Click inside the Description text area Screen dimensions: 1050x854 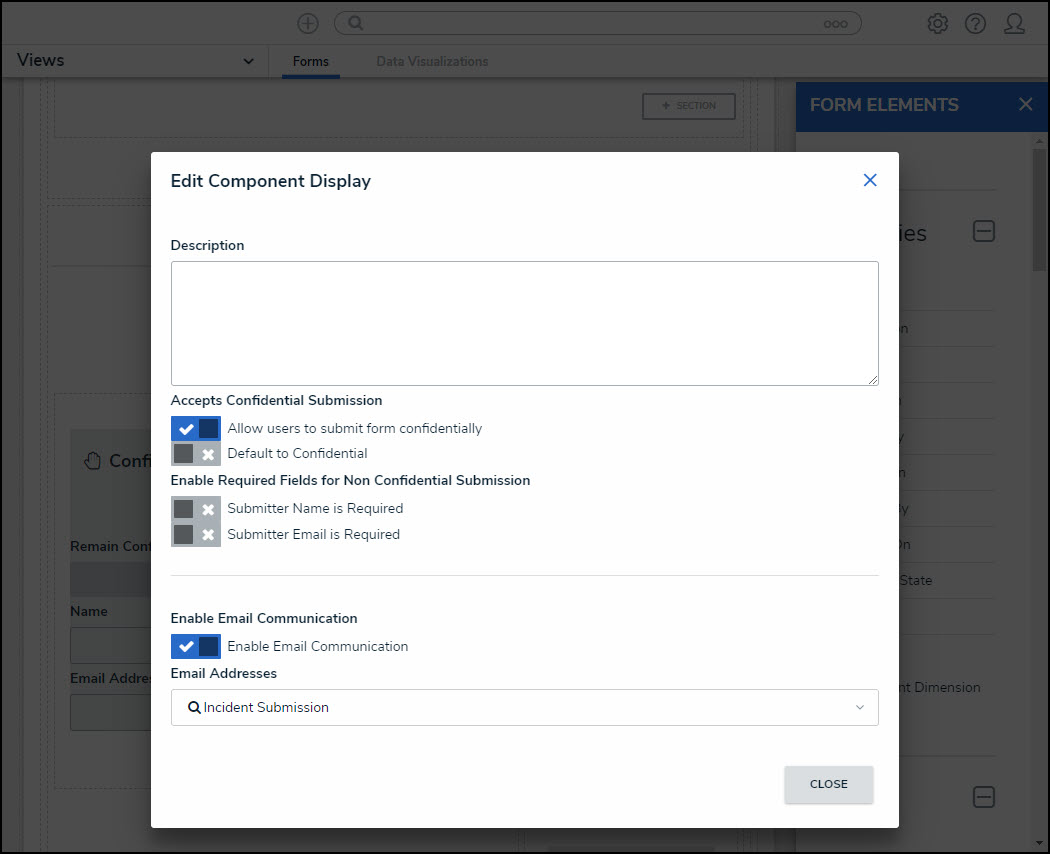pyautogui.click(x=524, y=323)
